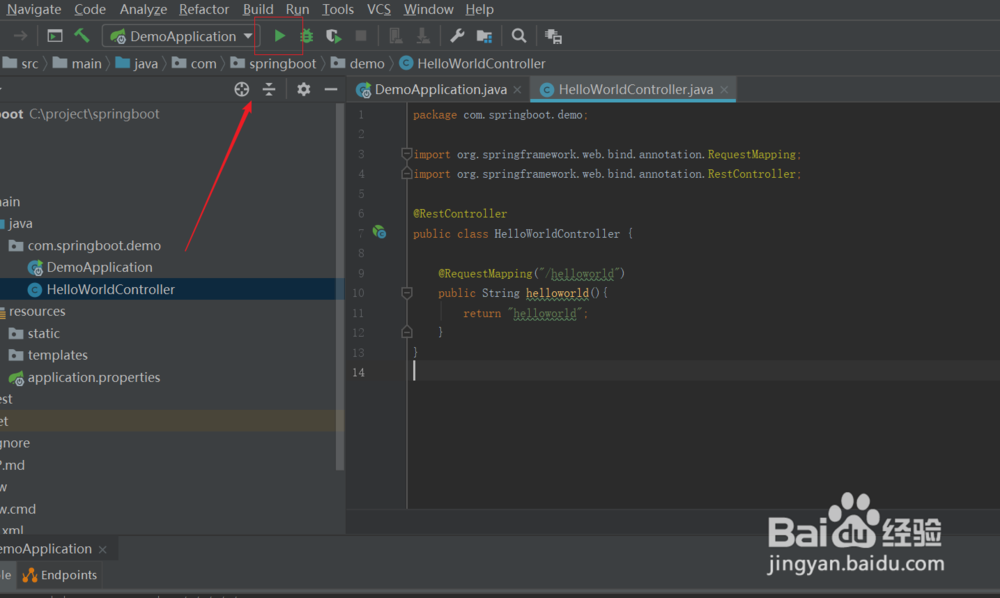1000x598 pixels.
Task: Click springboot in the breadcrumb
Action: click(273, 64)
